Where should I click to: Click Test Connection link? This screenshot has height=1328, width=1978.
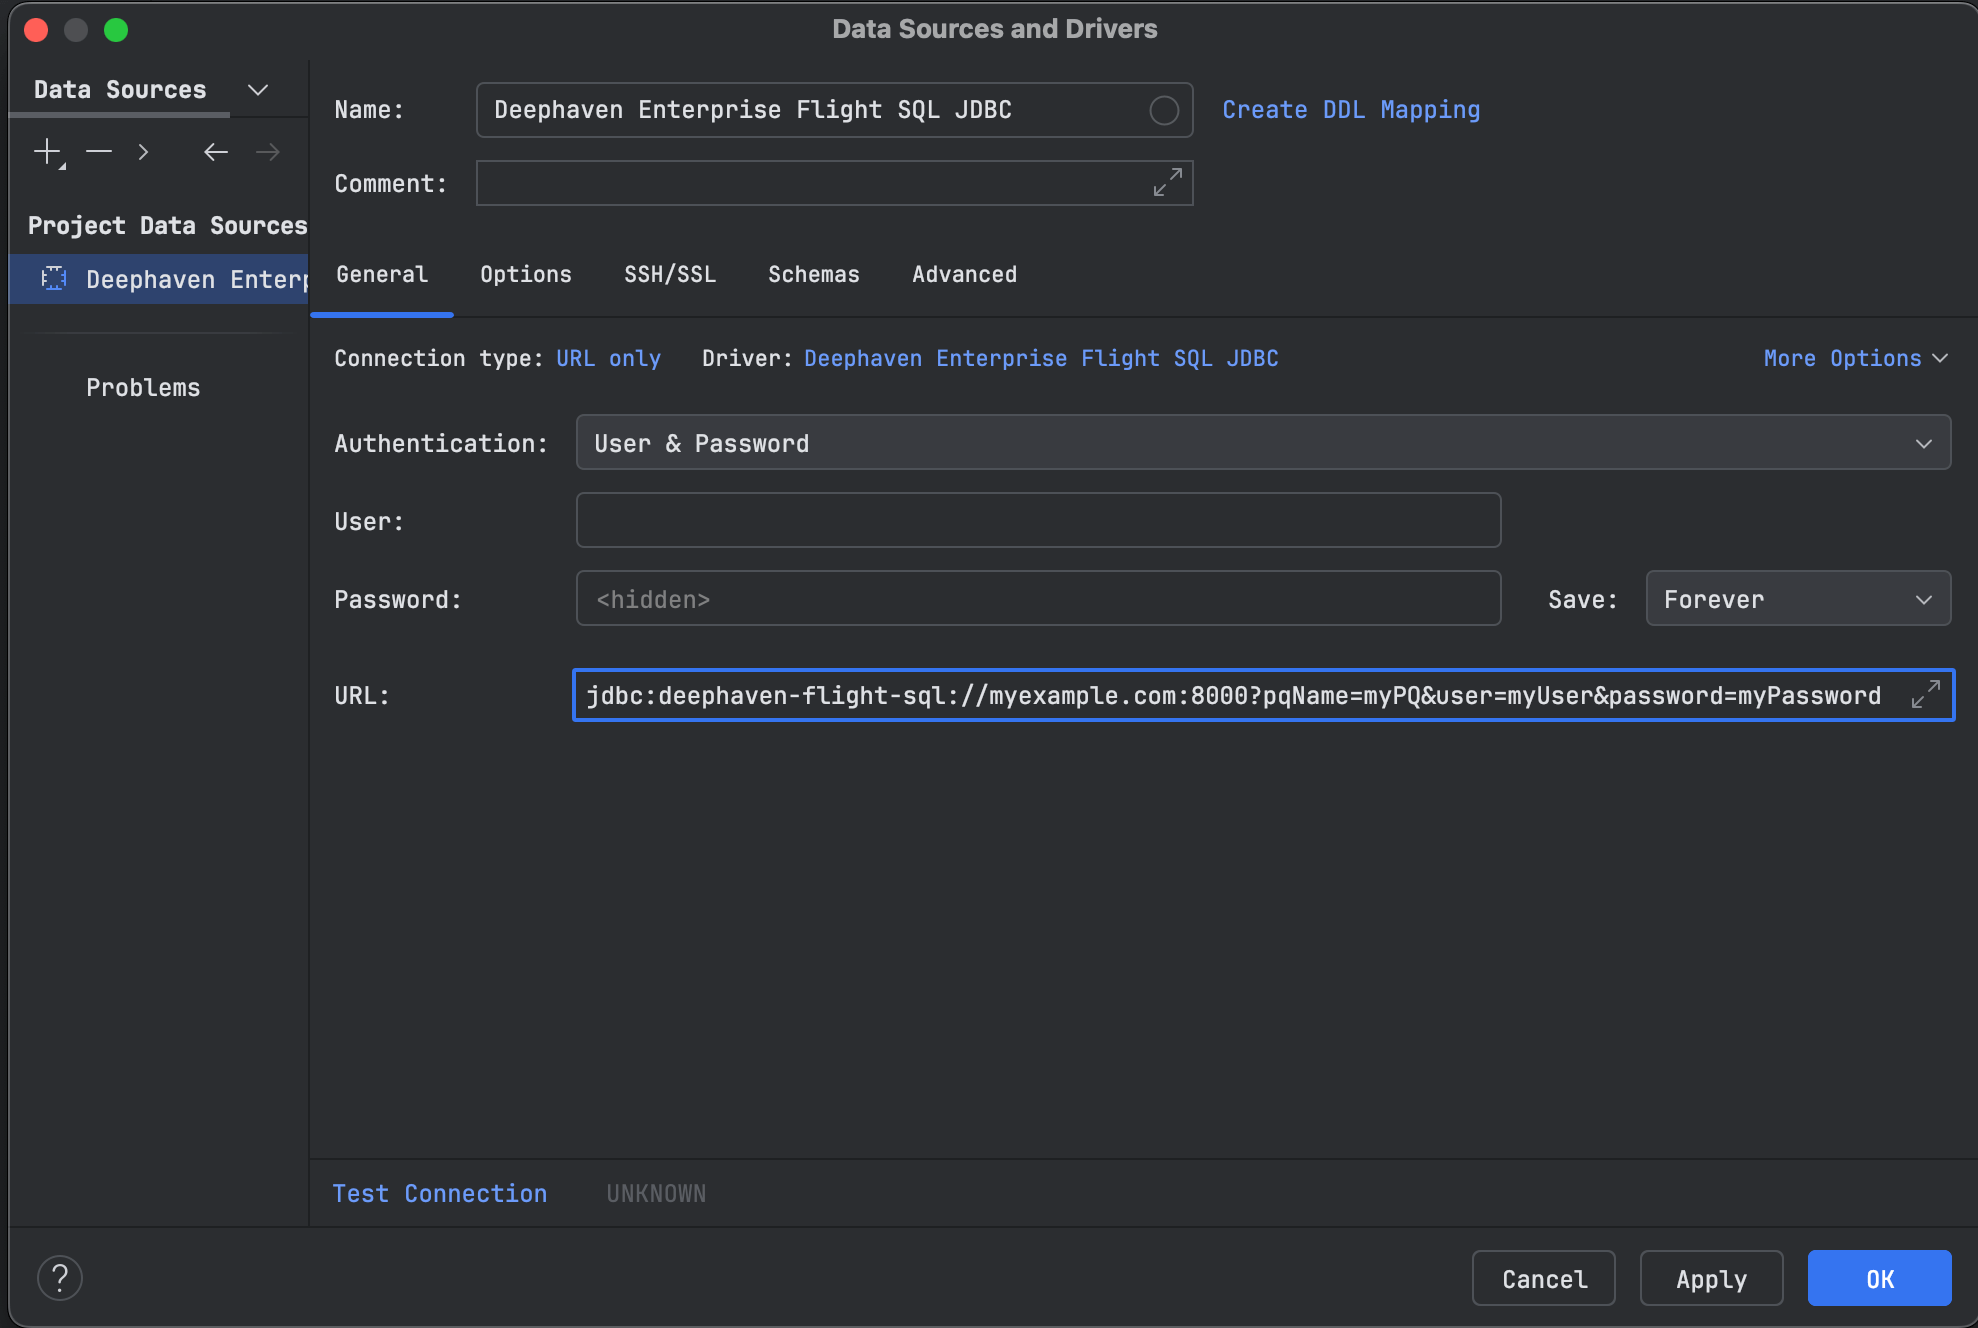[x=440, y=1193]
